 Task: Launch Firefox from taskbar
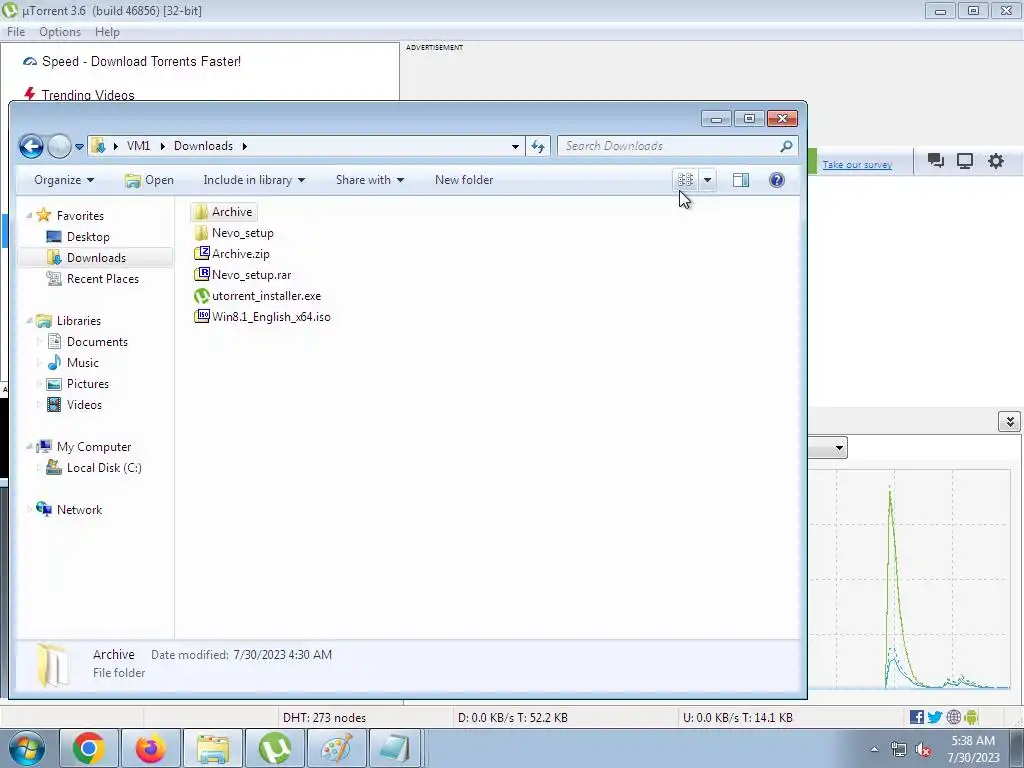[x=150, y=748]
